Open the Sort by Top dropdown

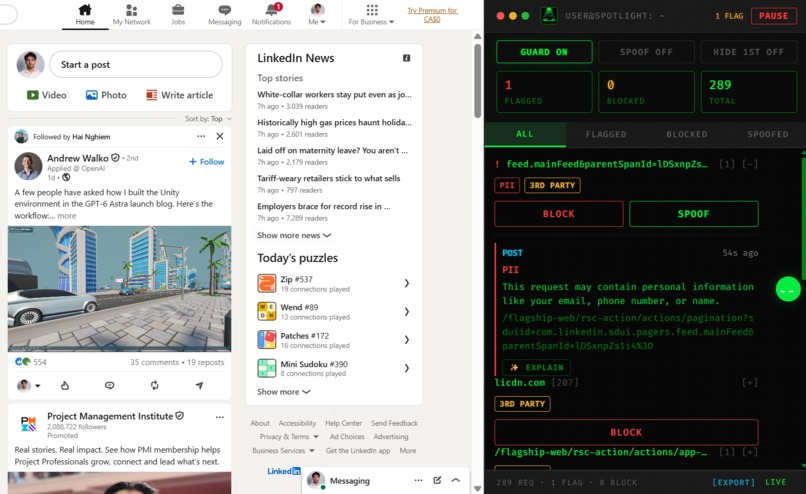[209, 119]
